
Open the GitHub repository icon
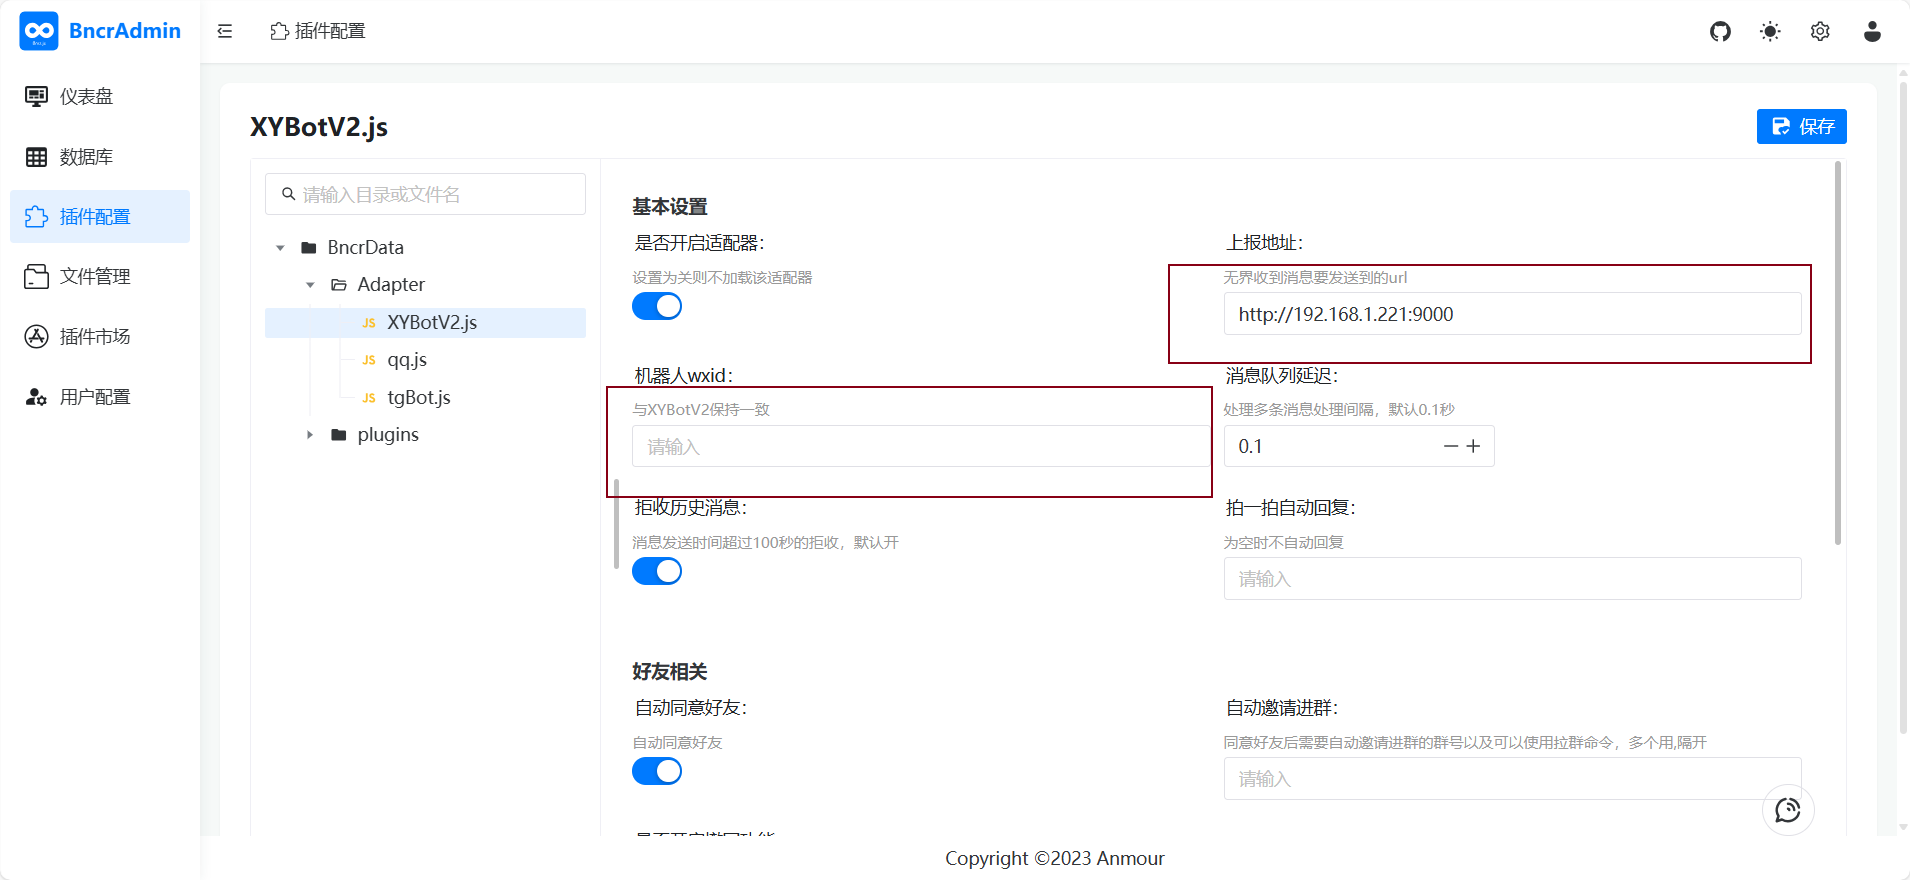(1720, 31)
